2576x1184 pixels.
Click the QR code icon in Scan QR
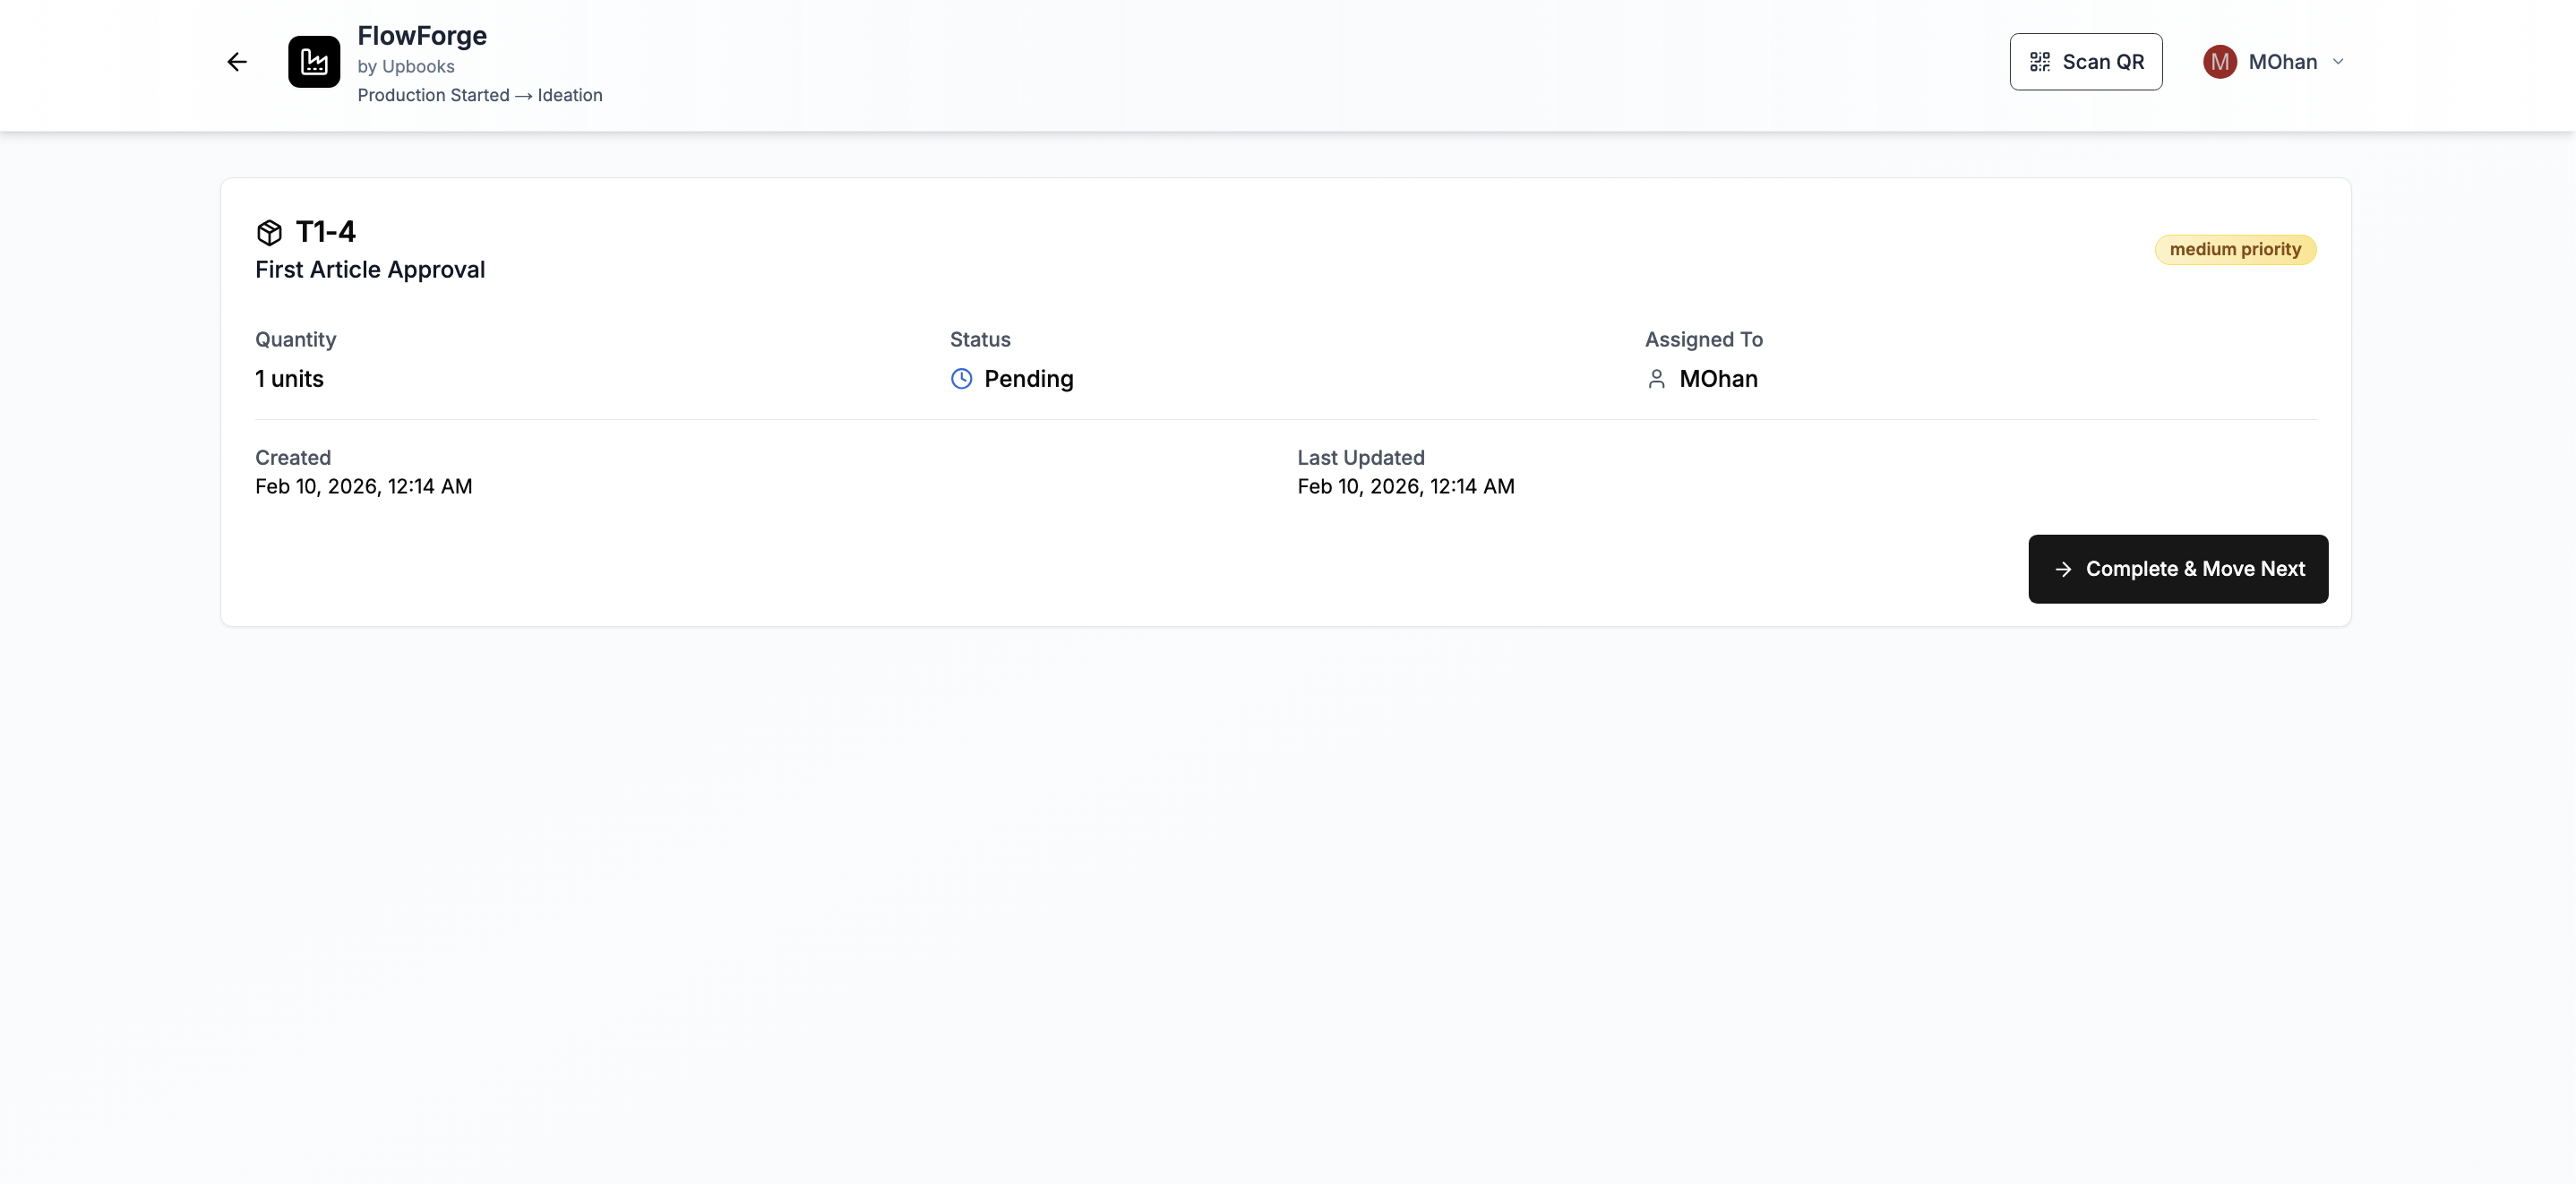(x=2041, y=61)
